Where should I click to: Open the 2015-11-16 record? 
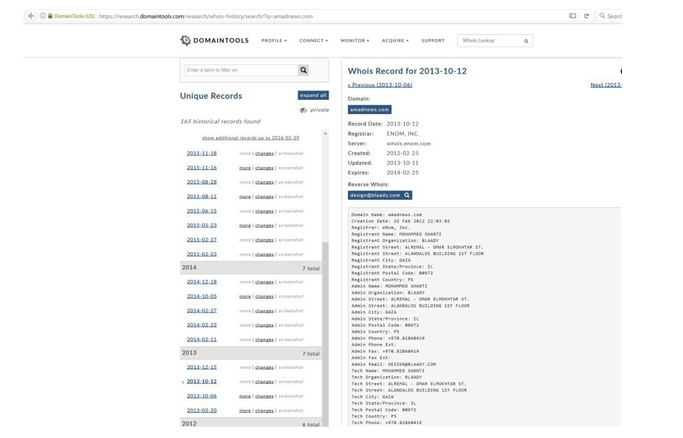202,168
